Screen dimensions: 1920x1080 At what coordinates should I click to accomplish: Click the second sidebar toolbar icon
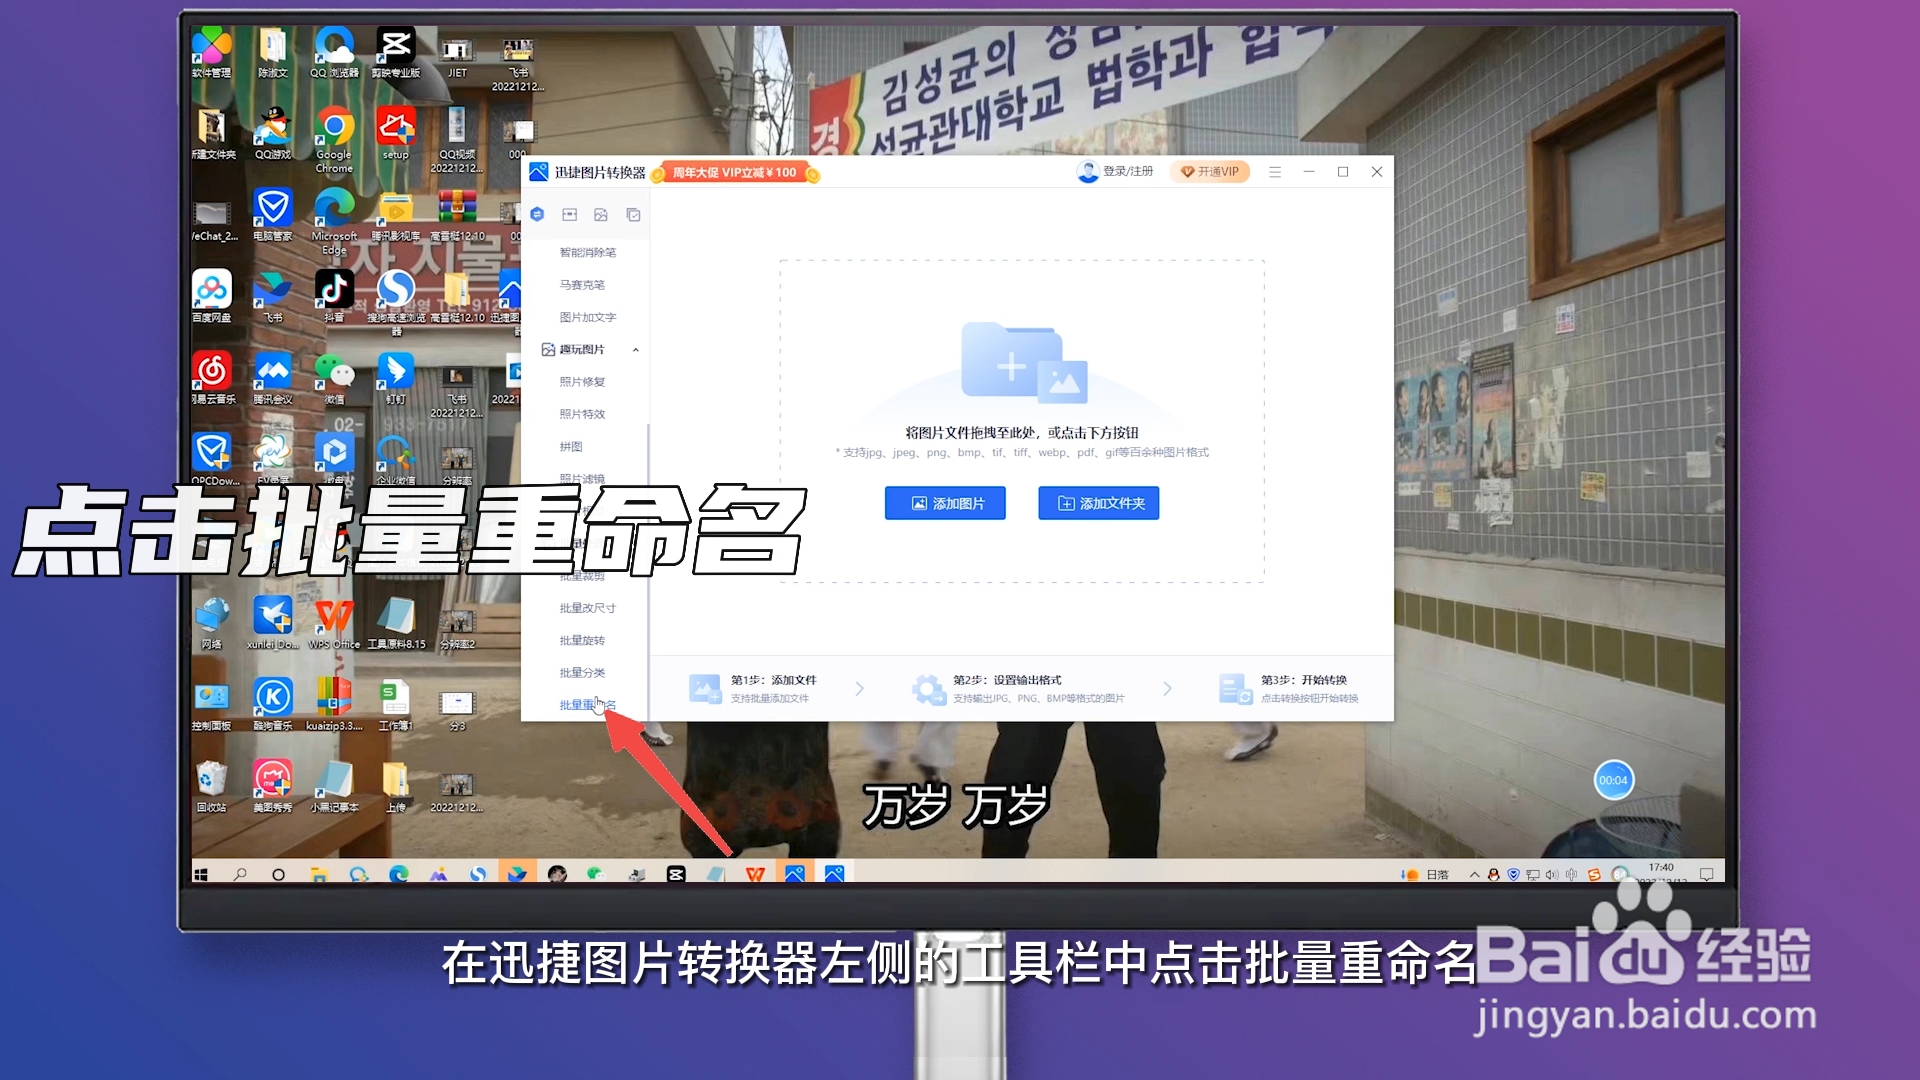(x=569, y=214)
